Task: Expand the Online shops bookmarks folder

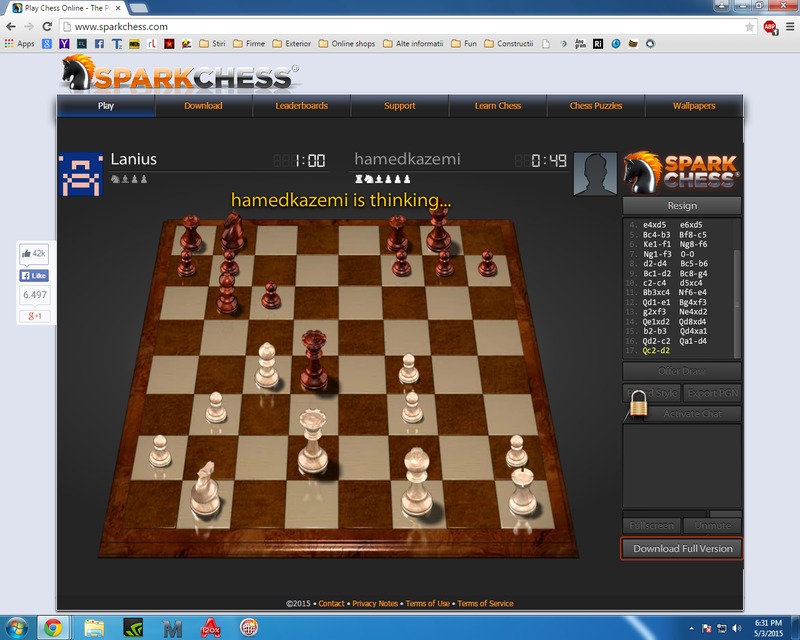Action: (347, 44)
